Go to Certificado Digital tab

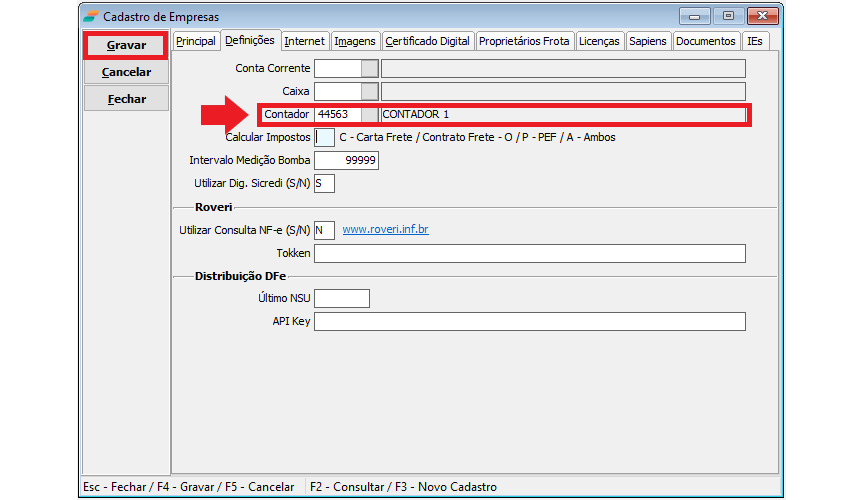(x=427, y=41)
